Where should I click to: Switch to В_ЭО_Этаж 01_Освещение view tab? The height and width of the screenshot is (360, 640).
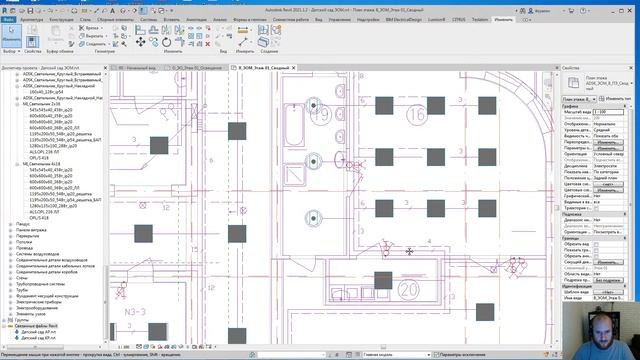point(196,68)
